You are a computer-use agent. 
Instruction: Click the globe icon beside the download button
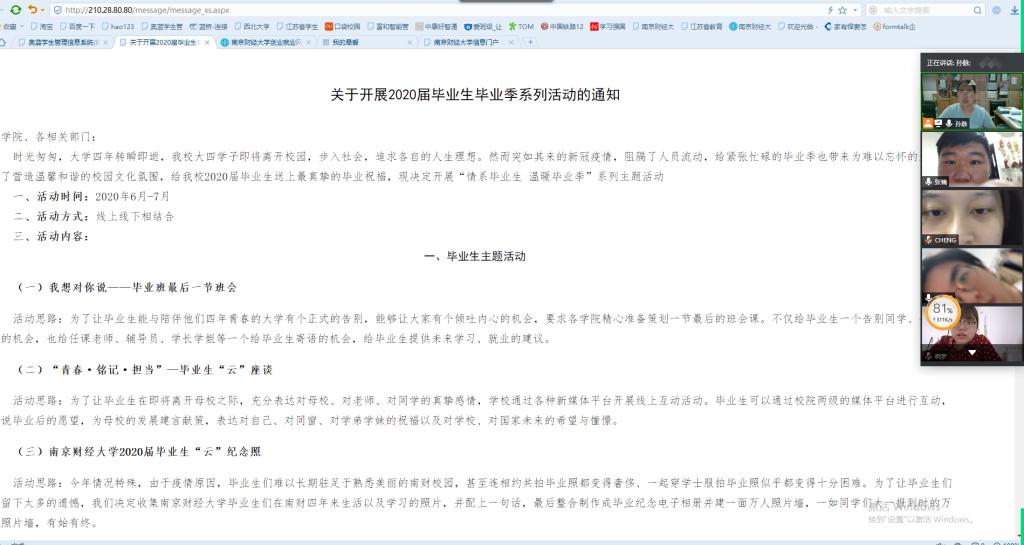pos(993,9)
